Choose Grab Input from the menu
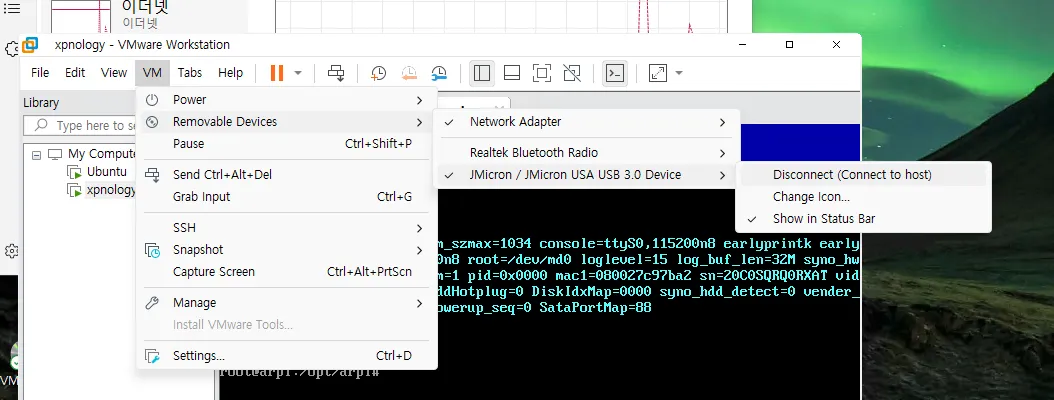 [286, 197]
